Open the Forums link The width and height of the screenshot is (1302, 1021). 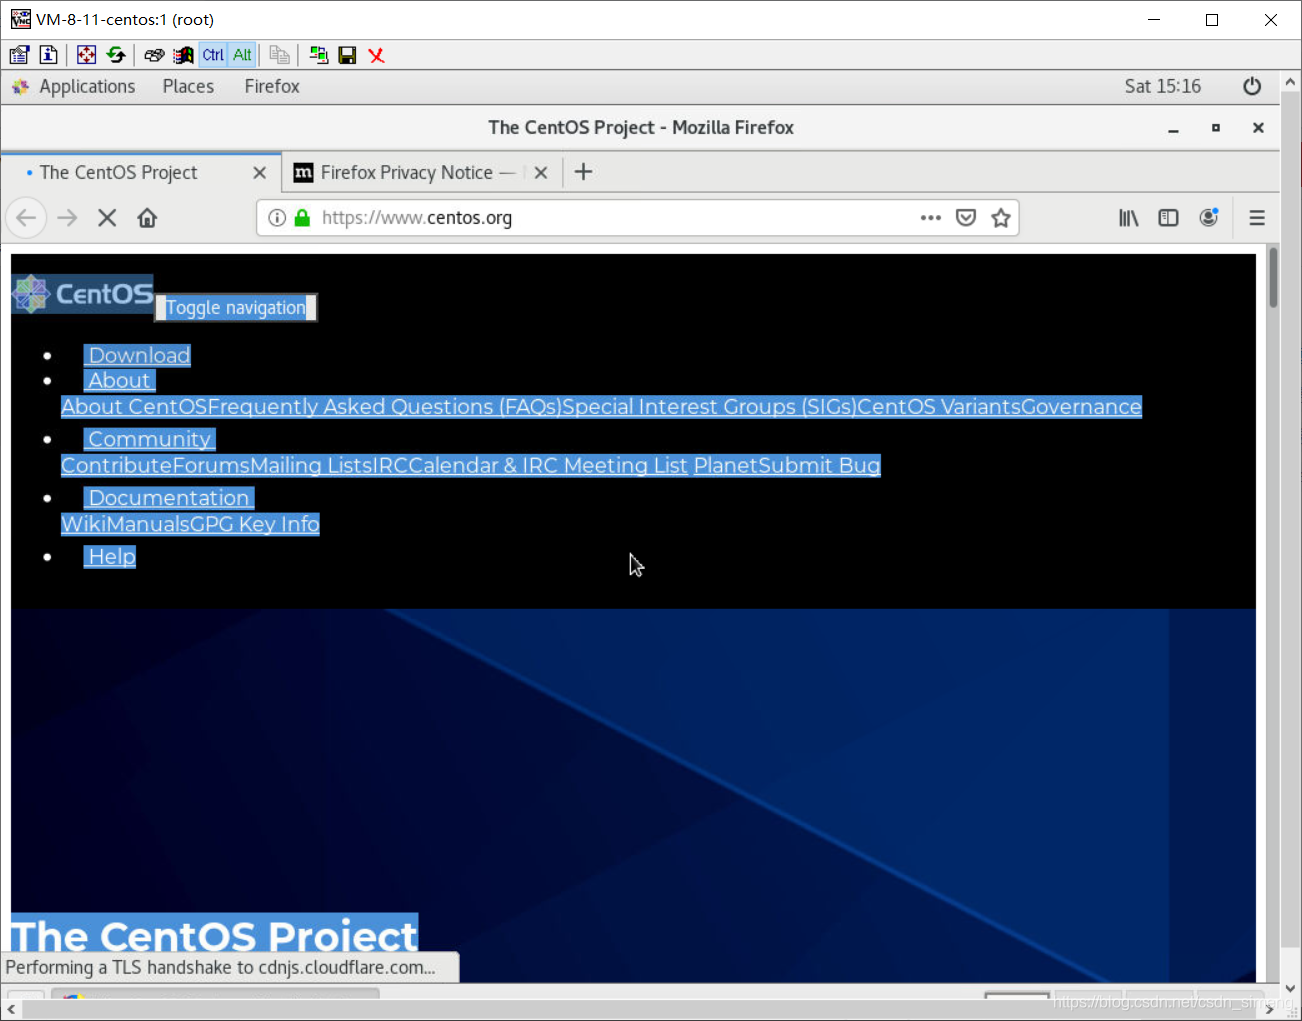click(211, 466)
